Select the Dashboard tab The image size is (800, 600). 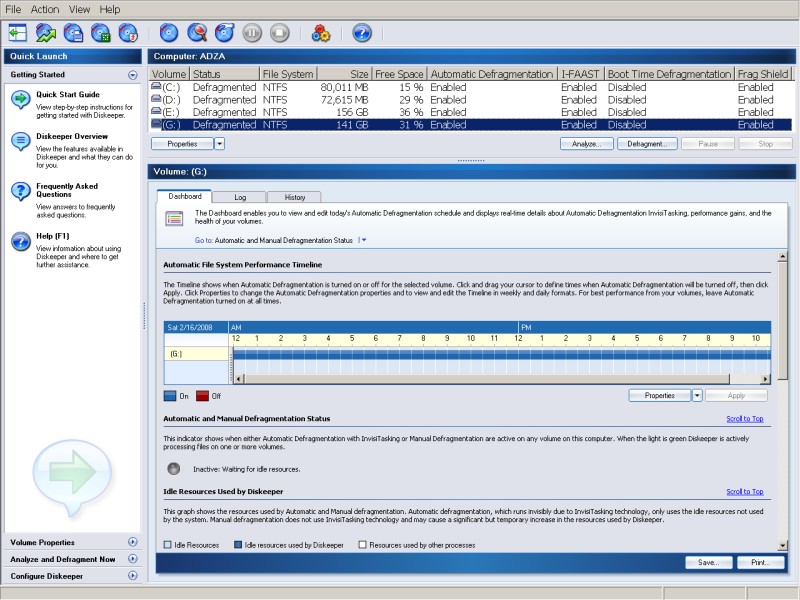pos(185,196)
